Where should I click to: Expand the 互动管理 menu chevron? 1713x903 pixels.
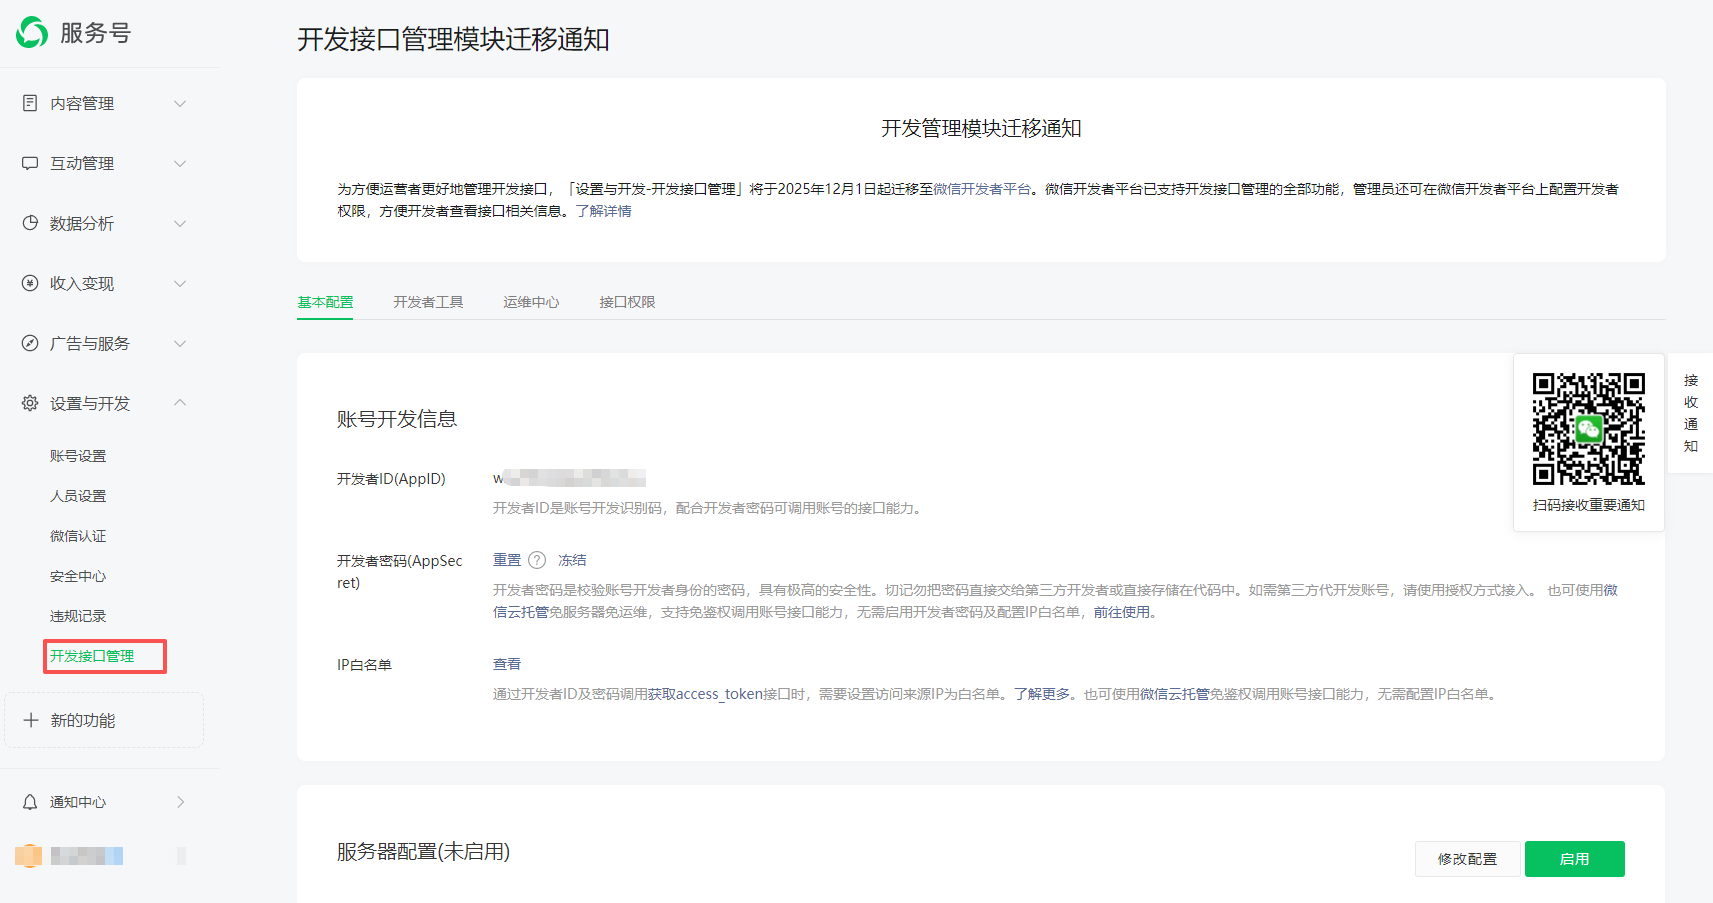coord(180,163)
